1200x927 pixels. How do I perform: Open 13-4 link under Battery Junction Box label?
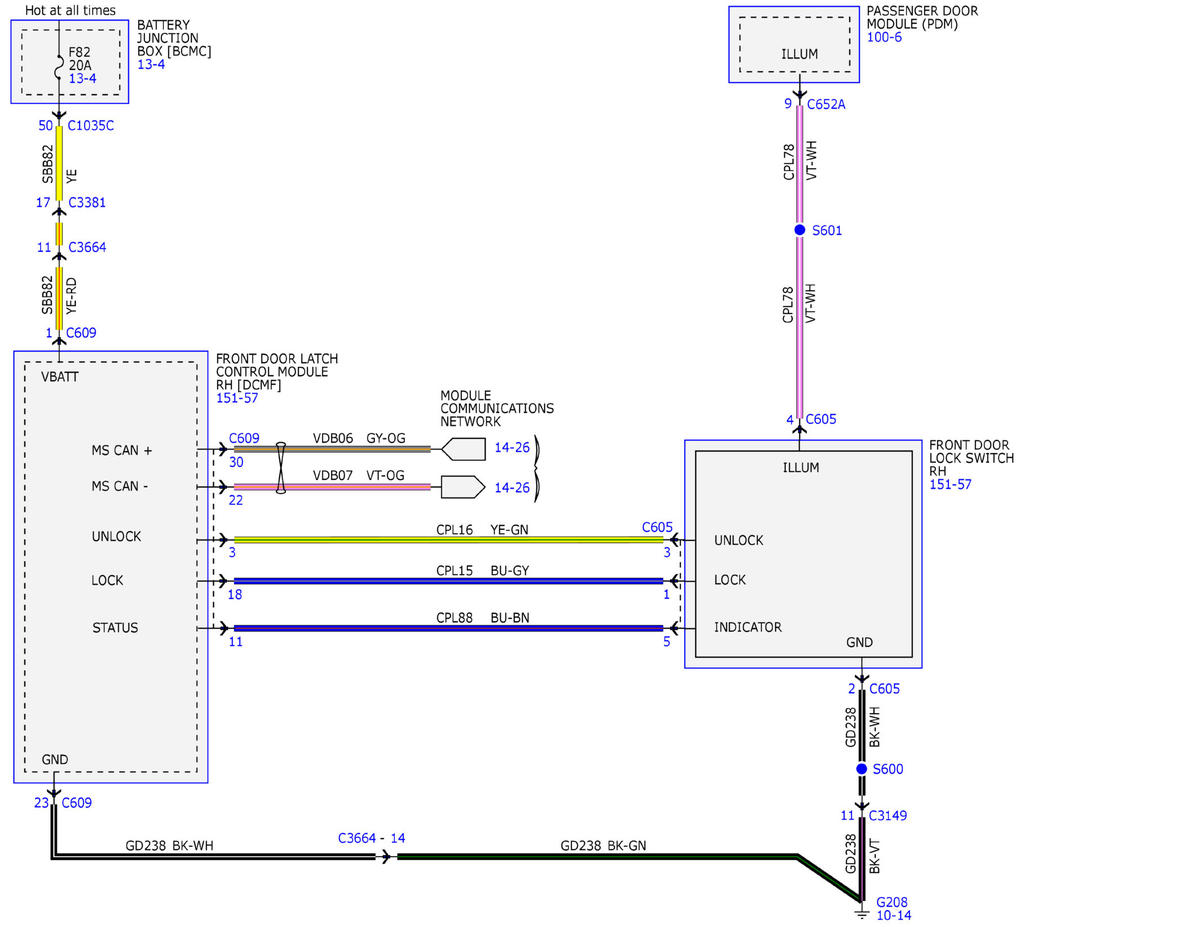pos(150,64)
